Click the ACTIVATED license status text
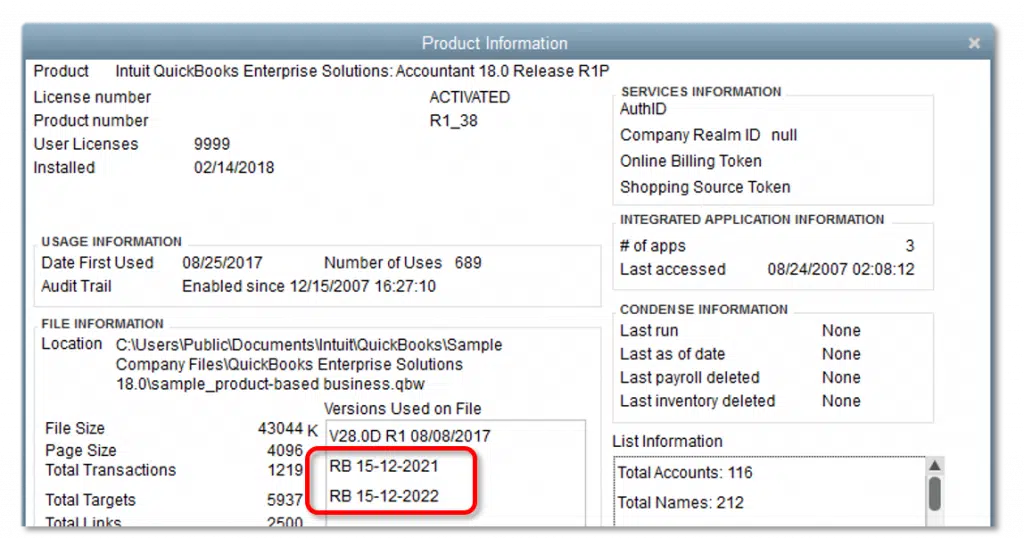Viewport: 1024px width, 538px height. [x=470, y=97]
